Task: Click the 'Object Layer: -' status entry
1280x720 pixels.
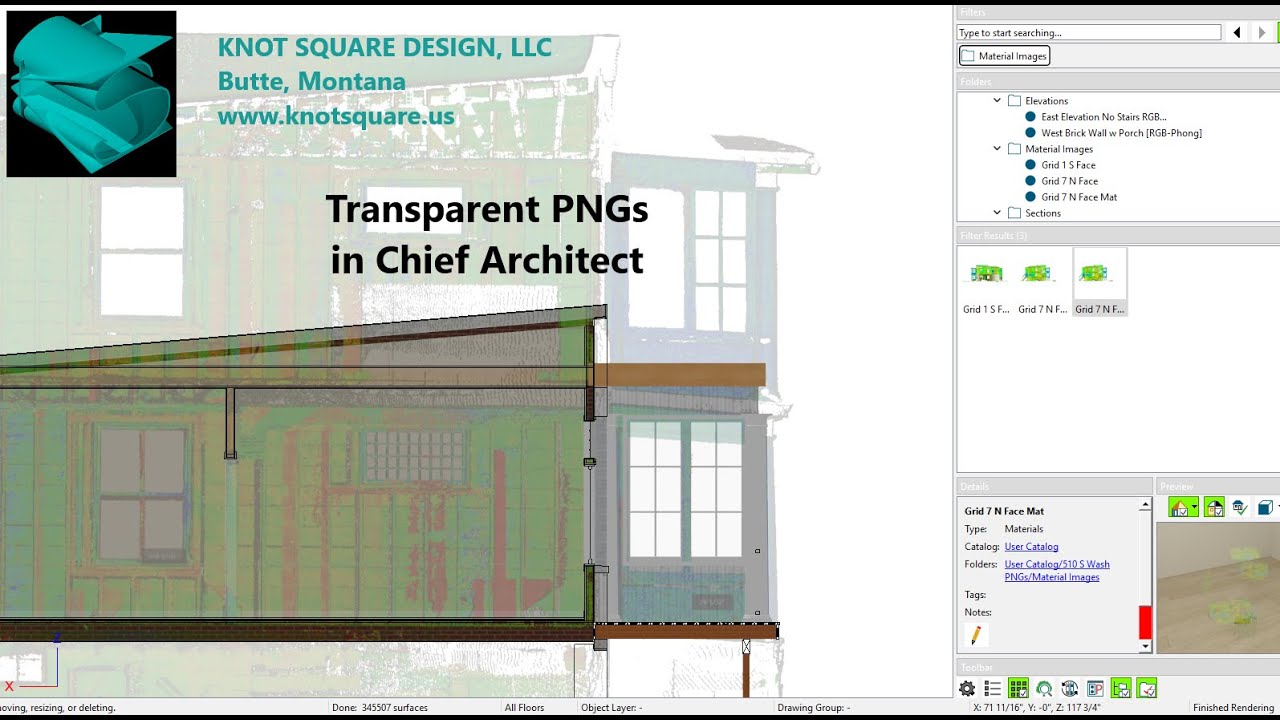Action: click(611, 708)
